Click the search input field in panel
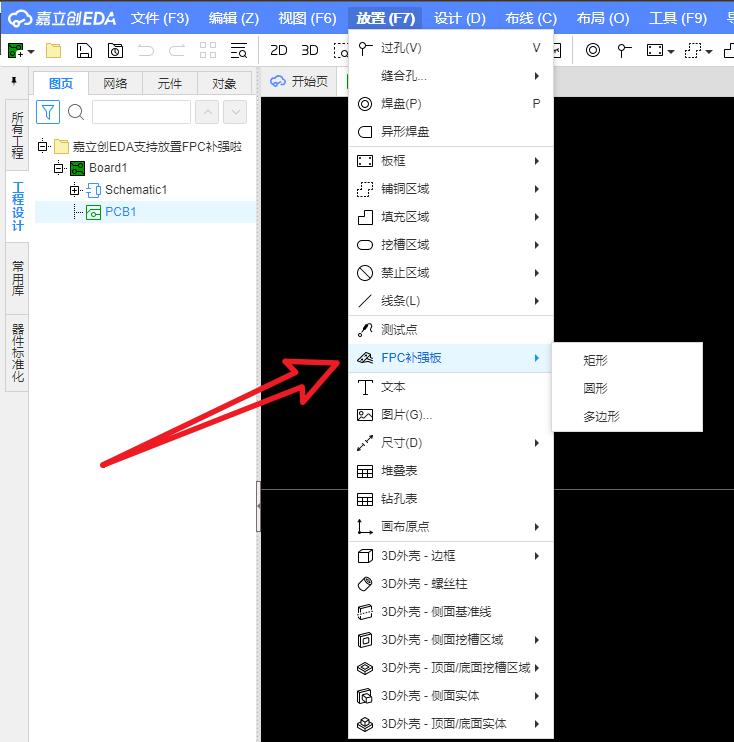The width and height of the screenshot is (734, 742). click(x=141, y=112)
